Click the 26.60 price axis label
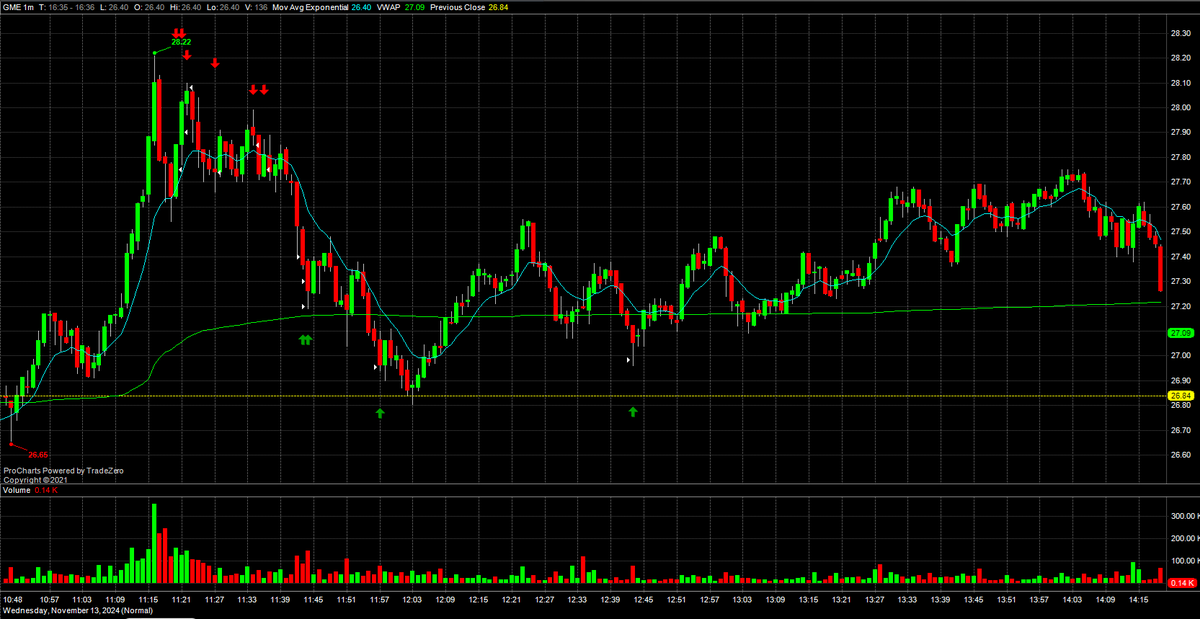Image resolution: width=1200 pixels, height=619 pixels. [x=1180, y=454]
